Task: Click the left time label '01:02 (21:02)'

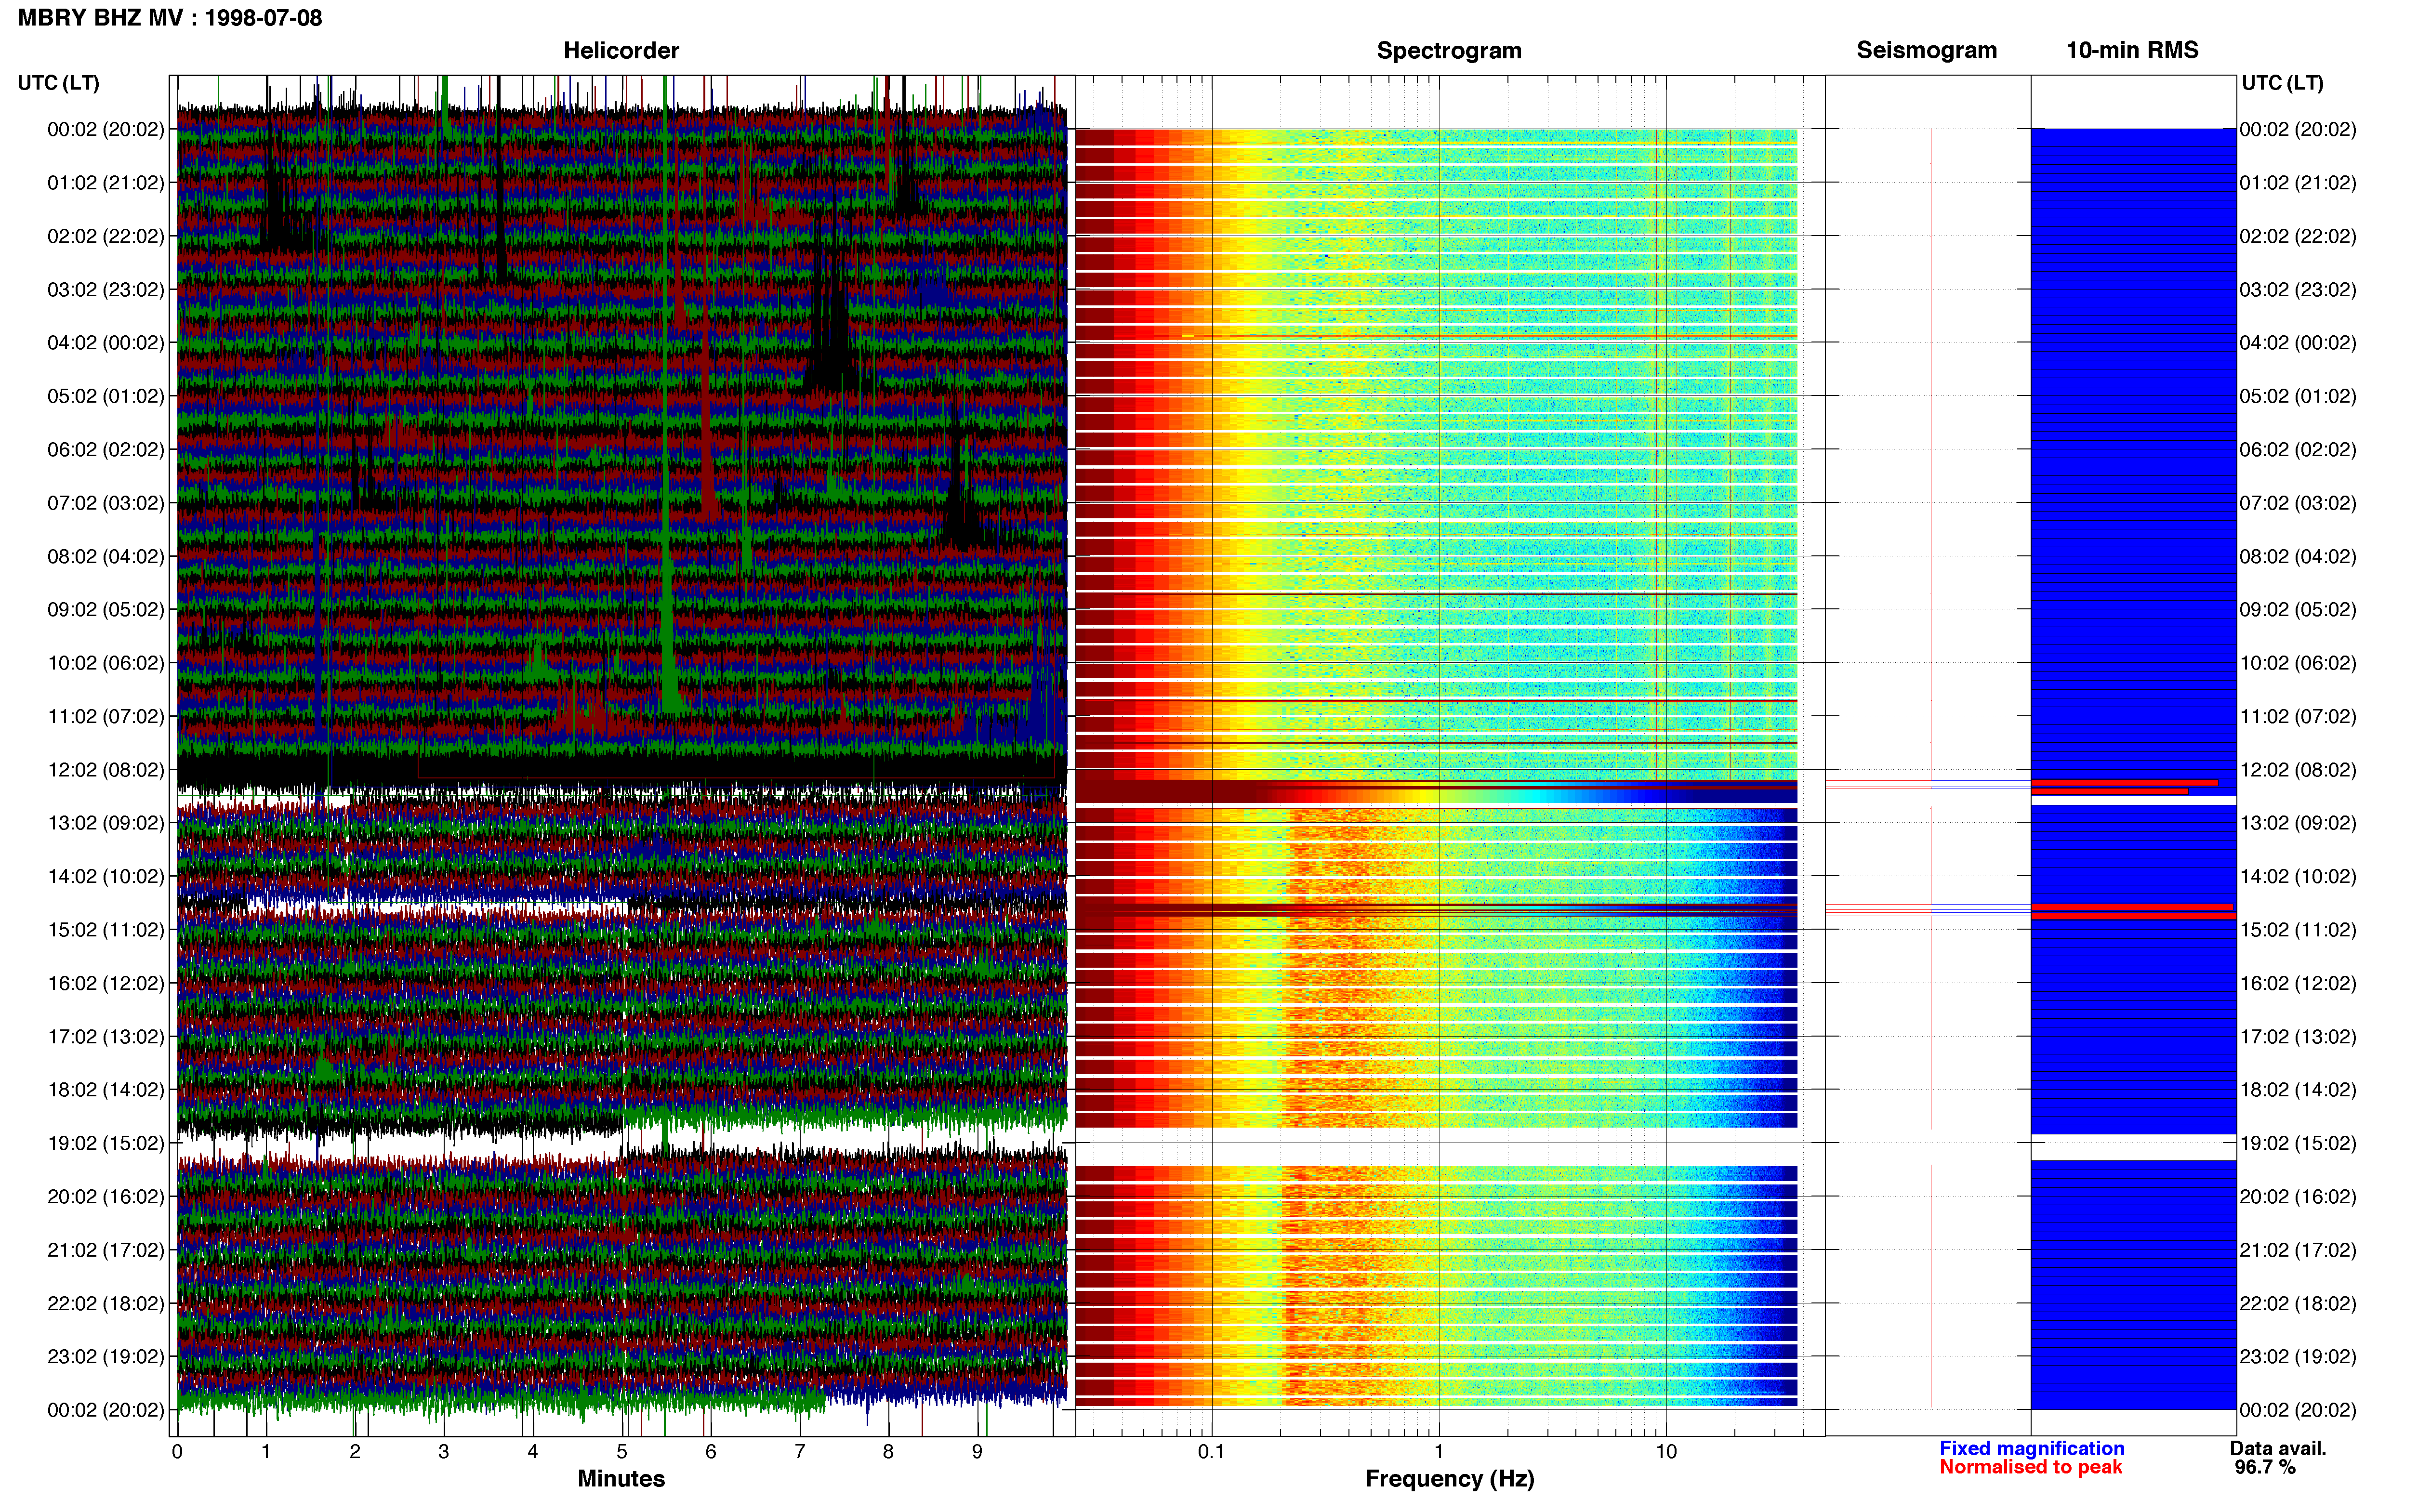Action: click(x=105, y=183)
